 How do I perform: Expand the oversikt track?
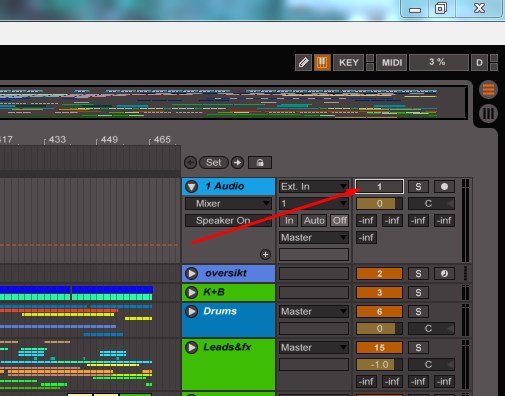pos(192,273)
